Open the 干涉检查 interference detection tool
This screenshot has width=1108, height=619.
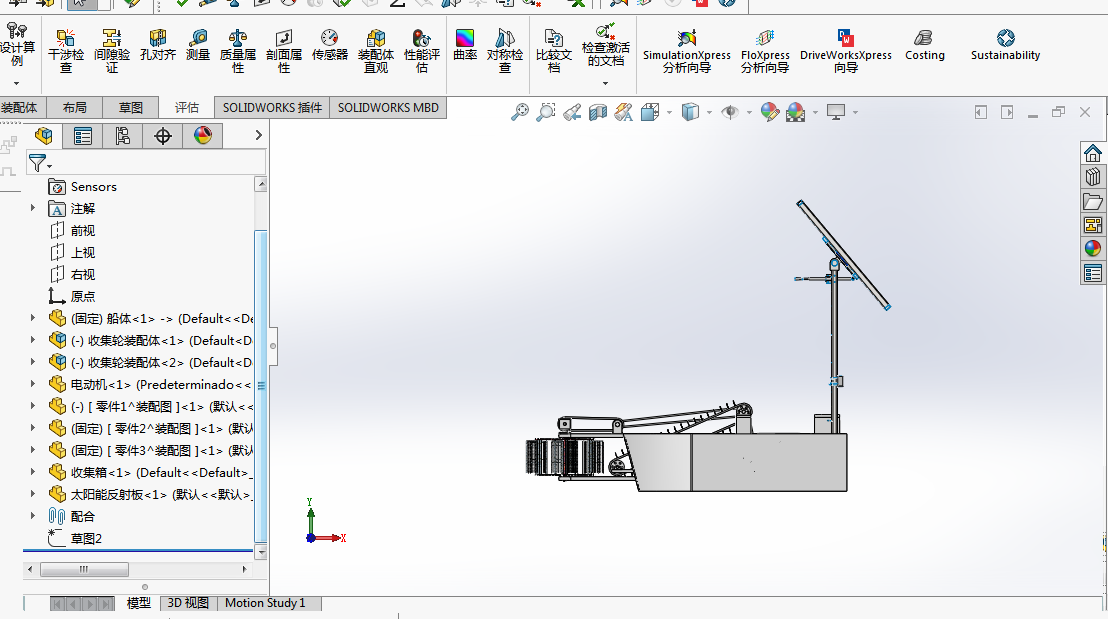pyautogui.click(x=66, y=51)
